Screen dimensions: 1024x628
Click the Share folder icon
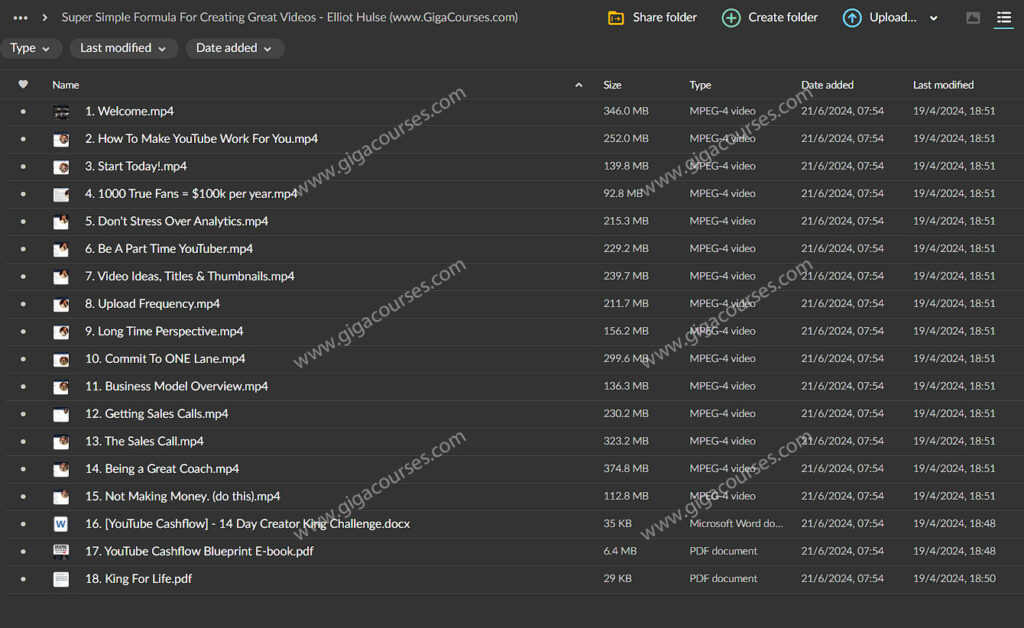point(616,18)
